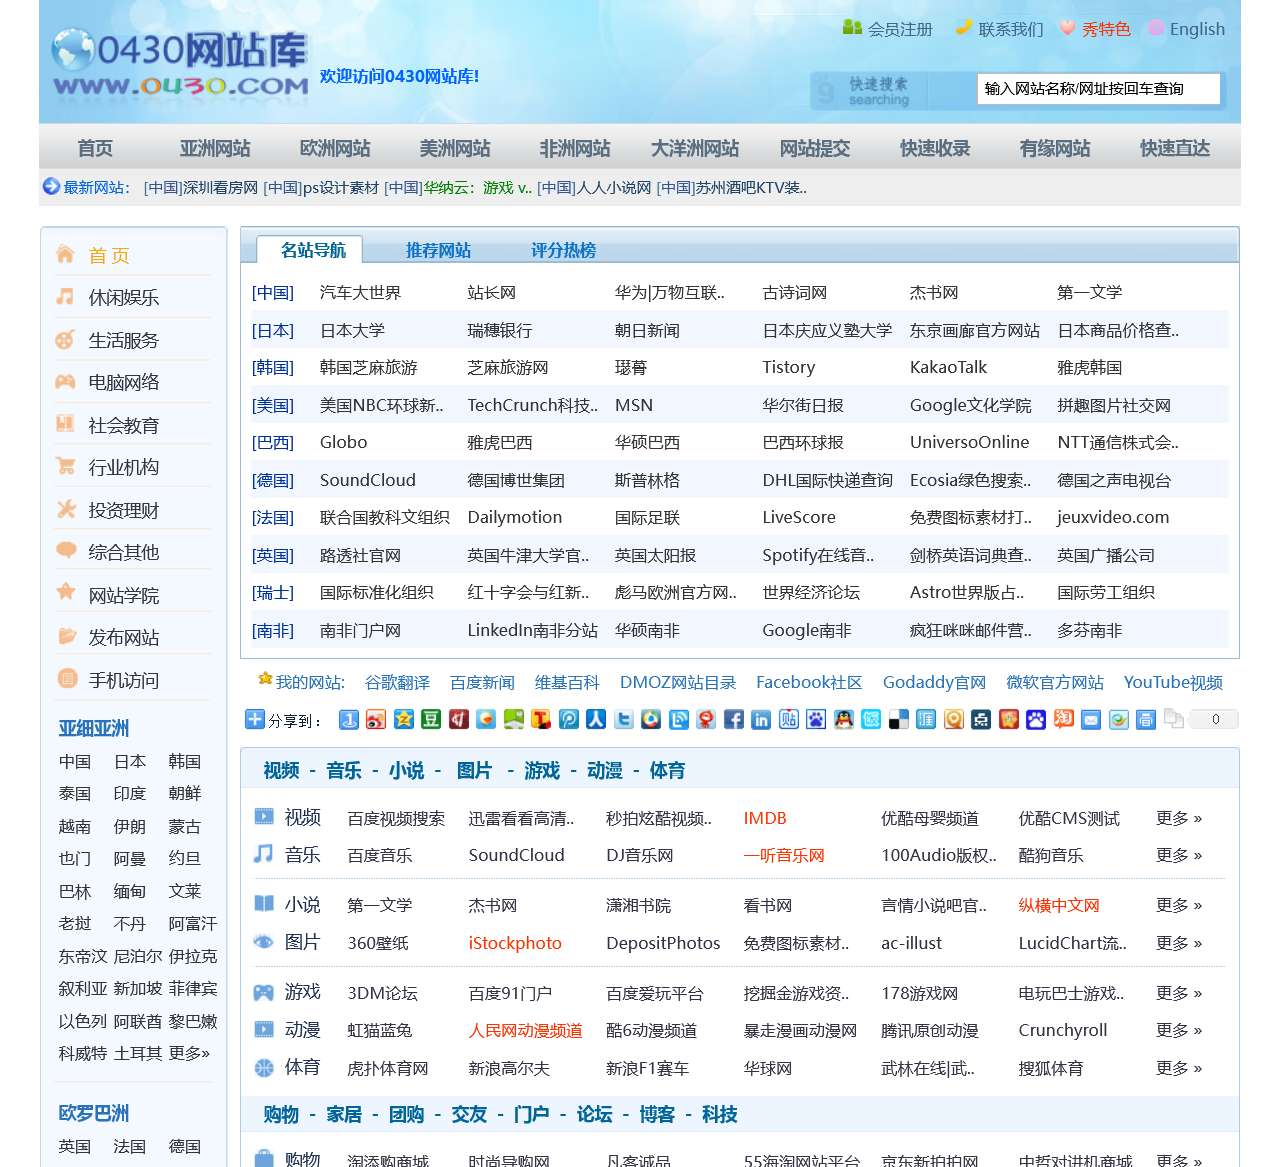Screen dimensions: 1280x1167
Task: Open the 欧洲网站 menu item
Action: click(x=333, y=148)
